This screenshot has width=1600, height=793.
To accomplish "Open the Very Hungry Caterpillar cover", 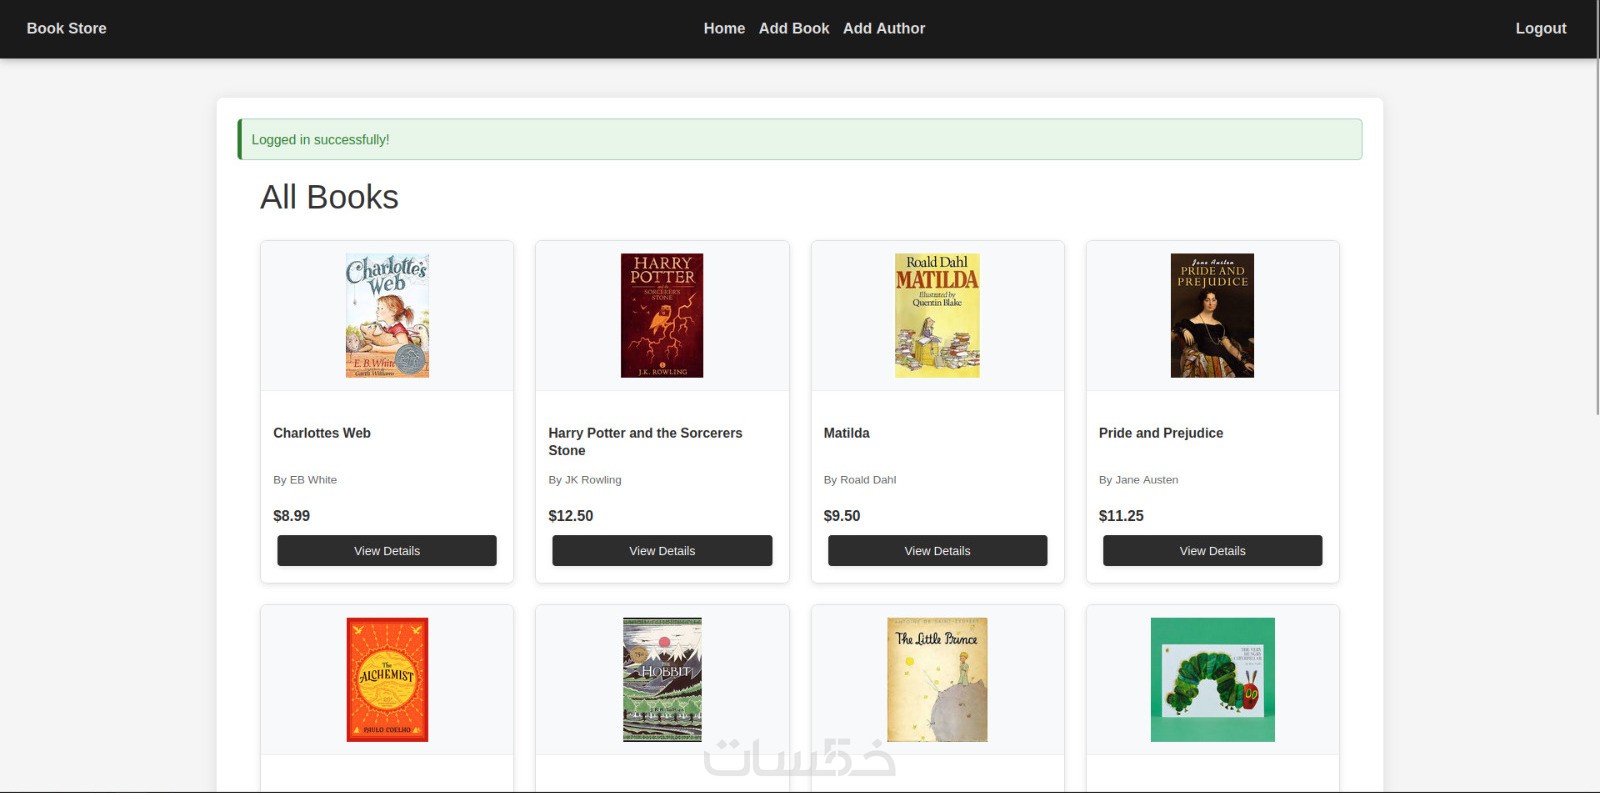I will pyautogui.click(x=1212, y=680).
